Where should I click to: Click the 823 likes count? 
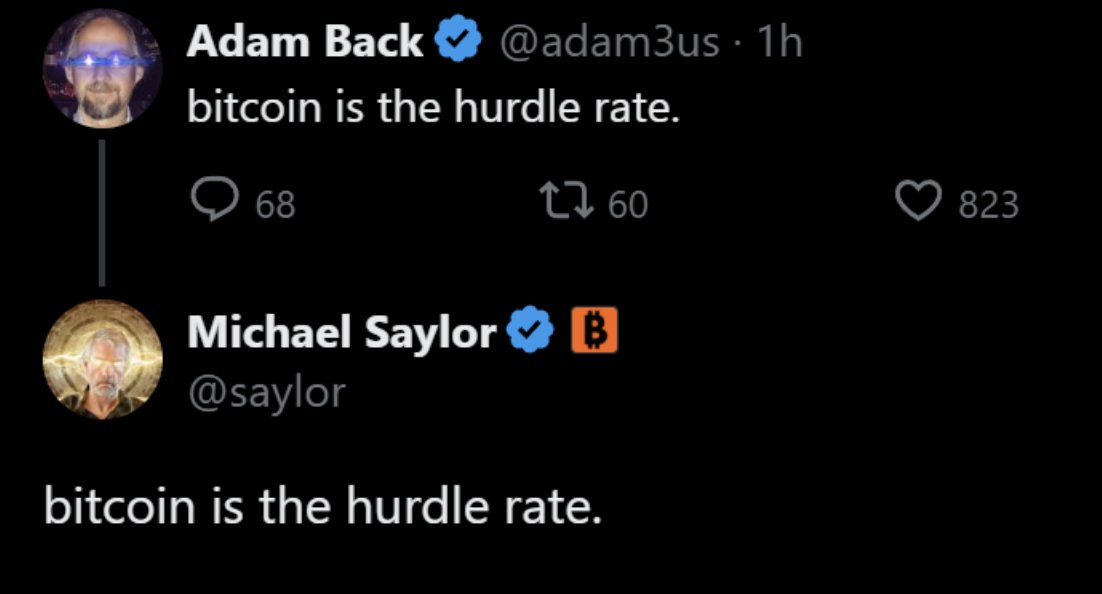click(989, 205)
